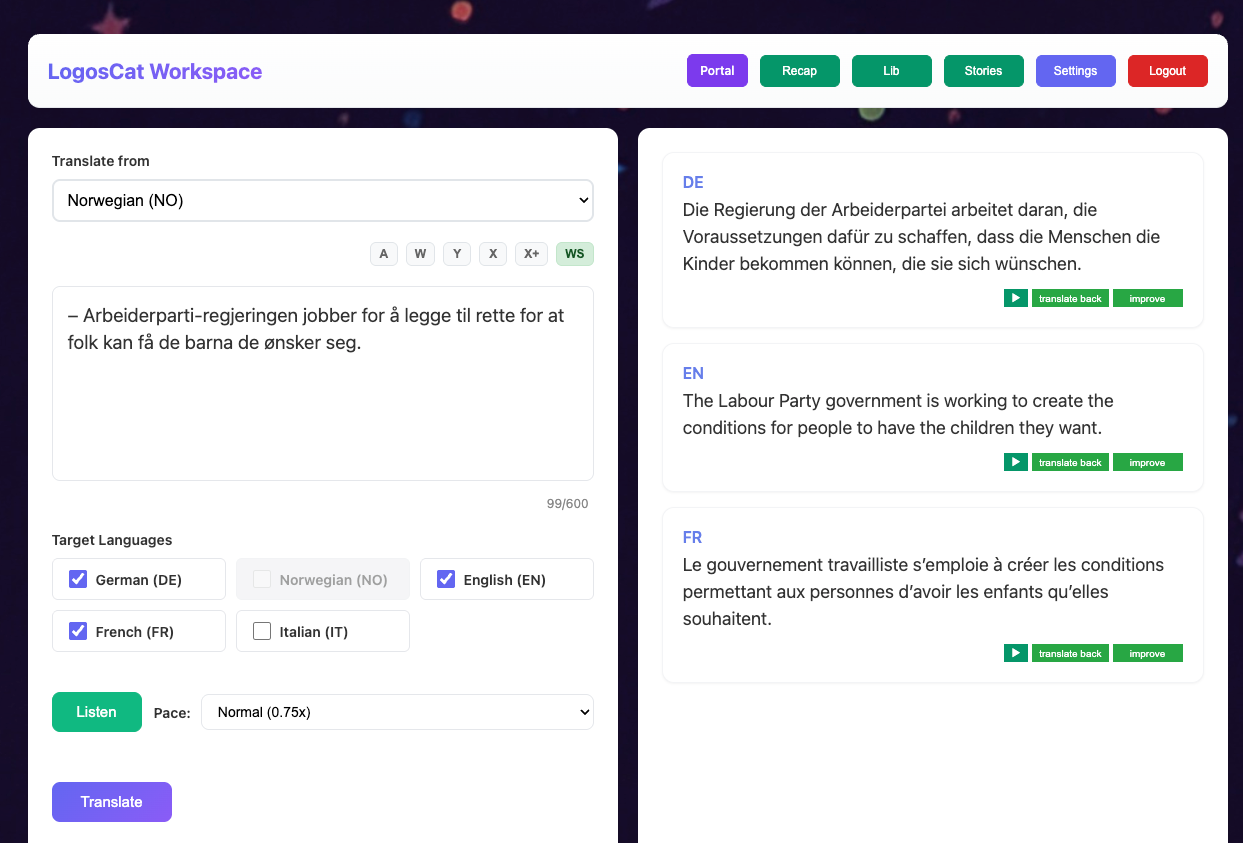Image resolution: width=1243 pixels, height=843 pixels.
Task: Expand the Pace speed dropdown
Action: click(x=397, y=712)
